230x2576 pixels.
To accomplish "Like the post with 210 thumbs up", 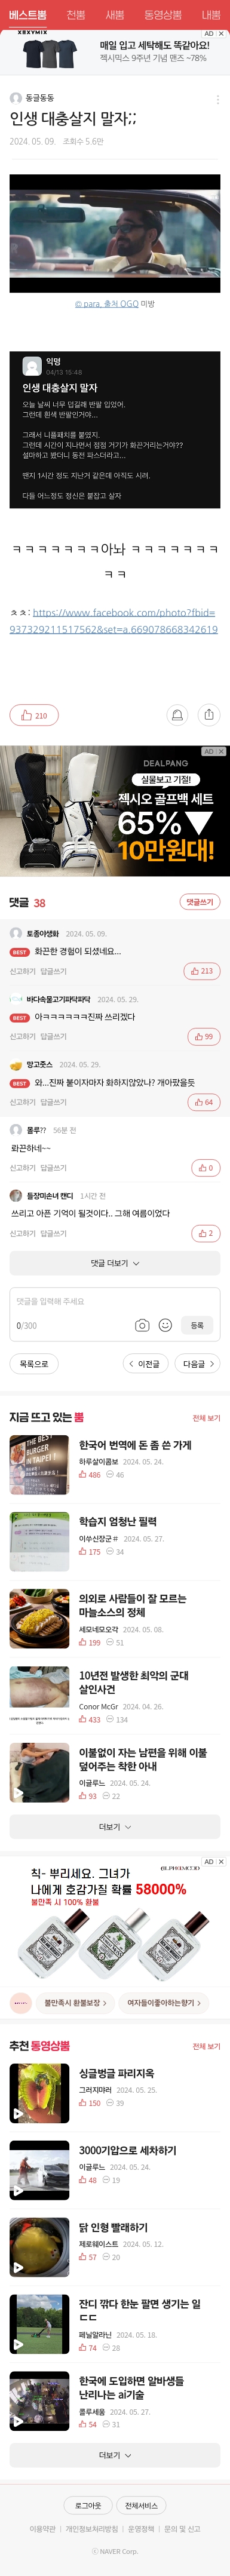I will coord(34,714).
